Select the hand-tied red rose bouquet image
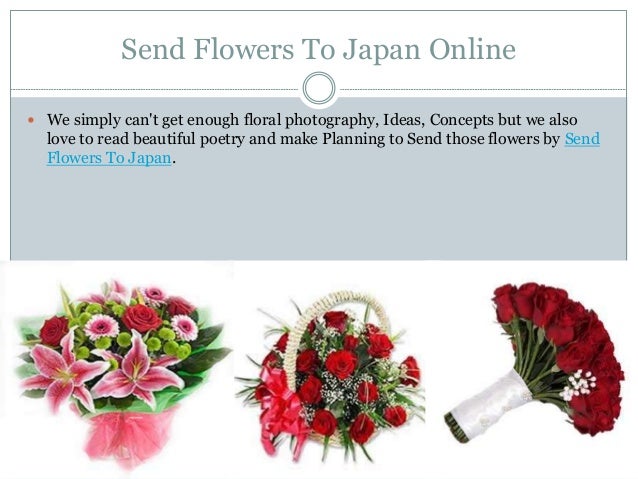 click(533, 362)
